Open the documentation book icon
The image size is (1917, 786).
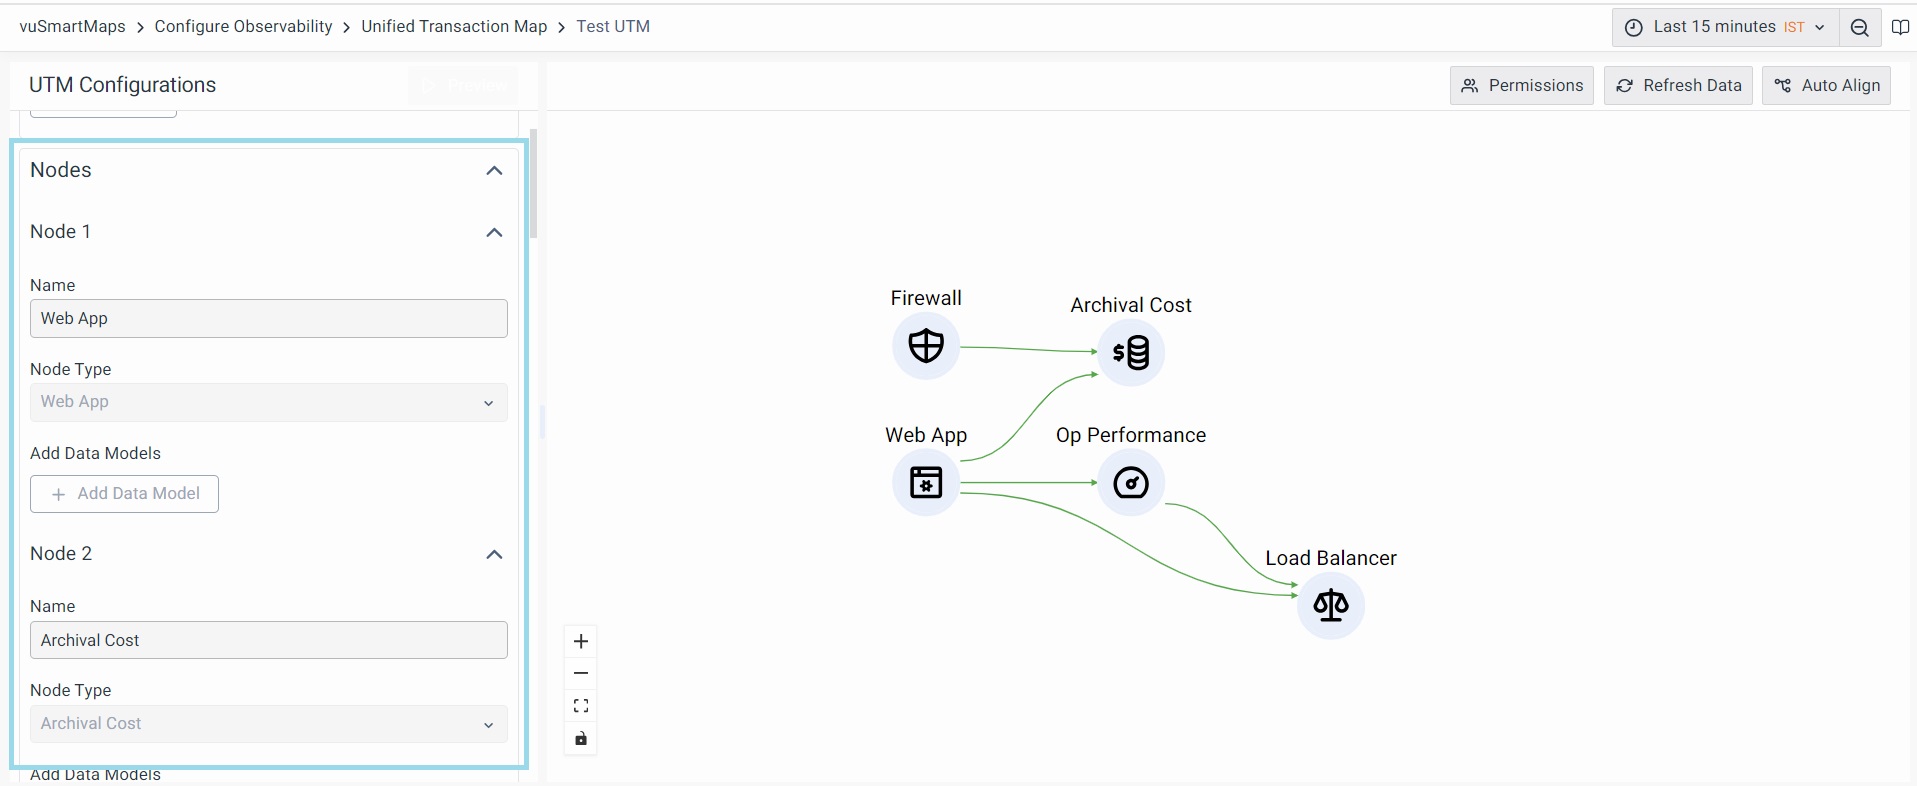click(1900, 28)
